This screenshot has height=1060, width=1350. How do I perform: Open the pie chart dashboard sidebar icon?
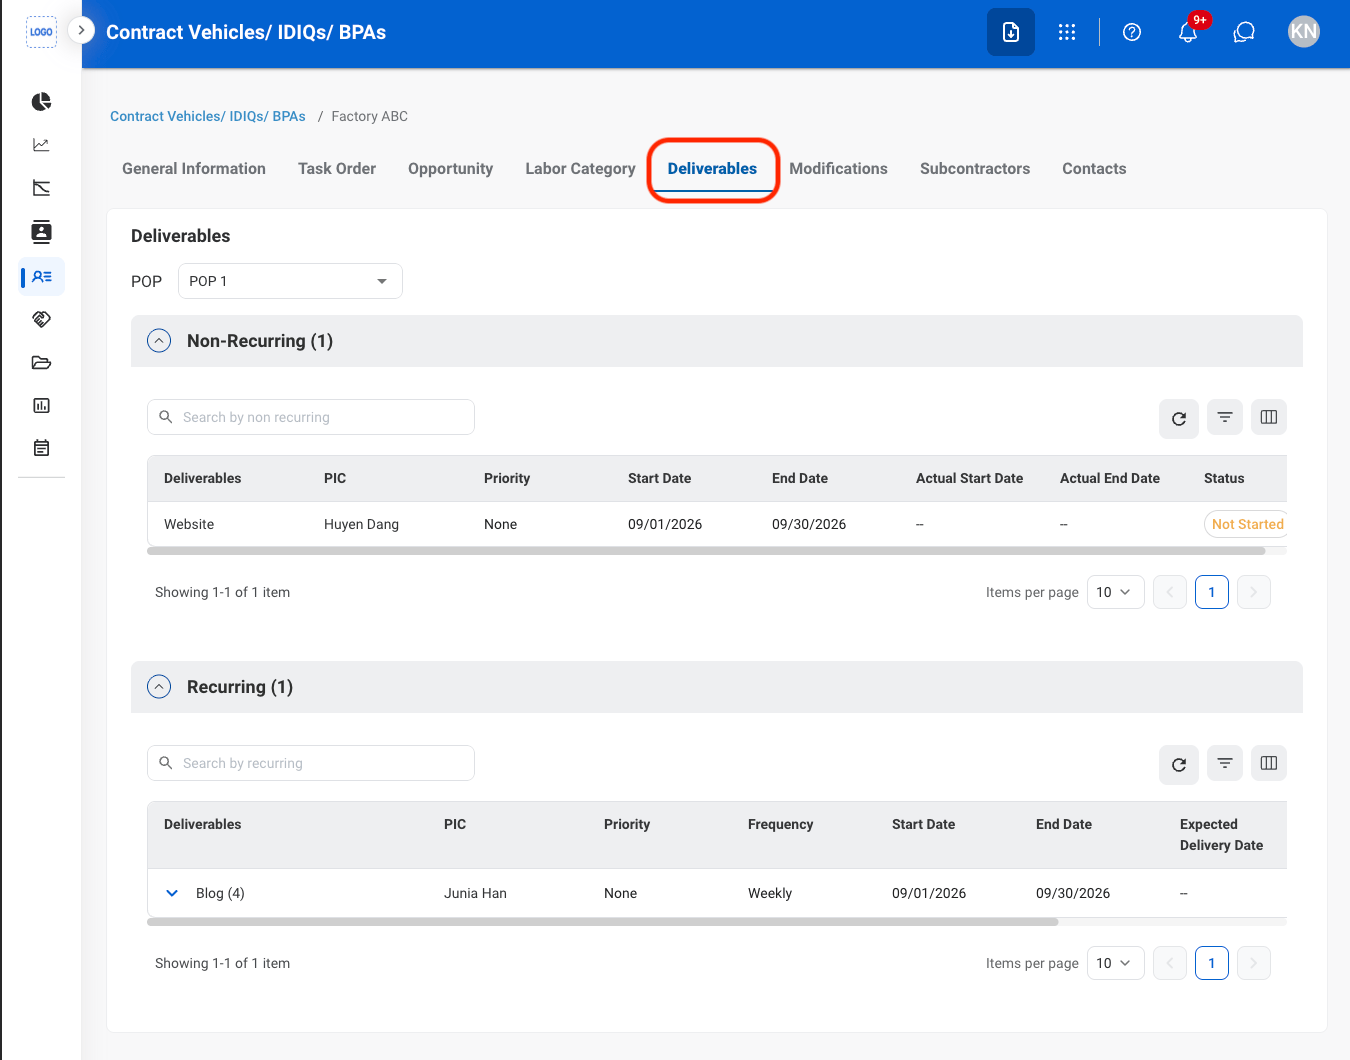[41, 102]
